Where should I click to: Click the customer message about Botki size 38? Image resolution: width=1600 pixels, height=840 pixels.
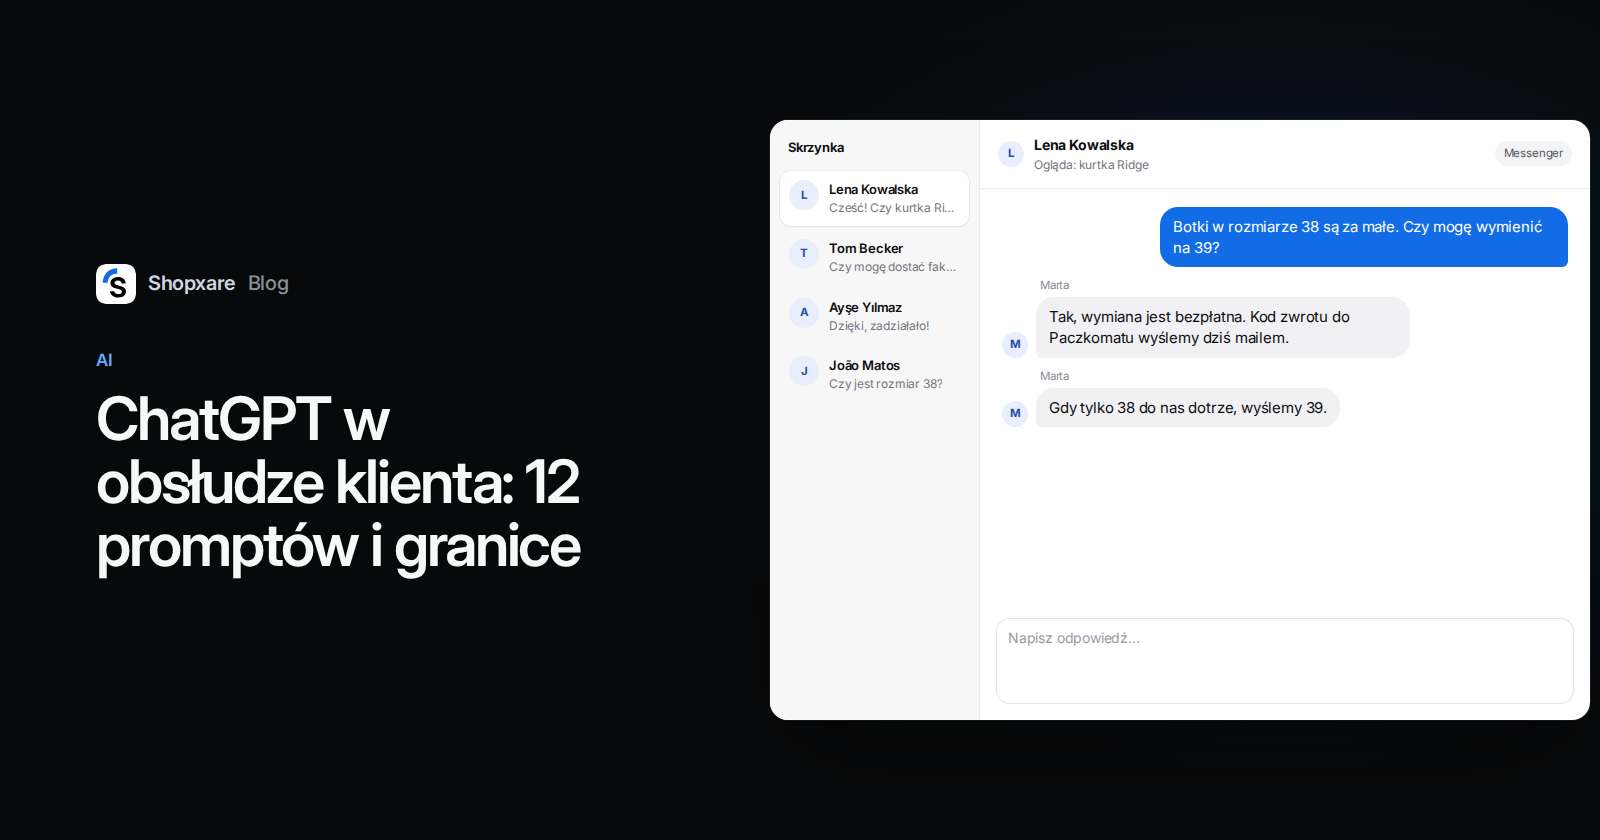point(1364,237)
